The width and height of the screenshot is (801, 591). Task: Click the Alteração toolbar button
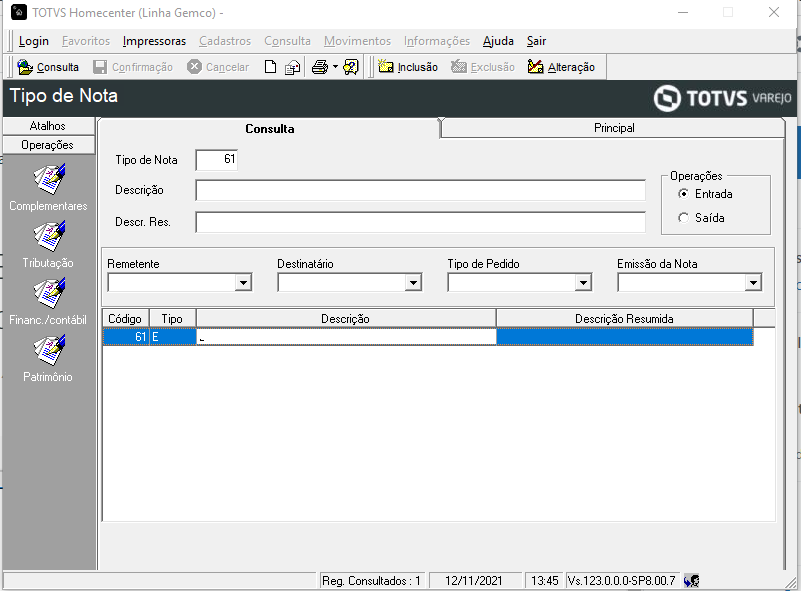pos(561,67)
